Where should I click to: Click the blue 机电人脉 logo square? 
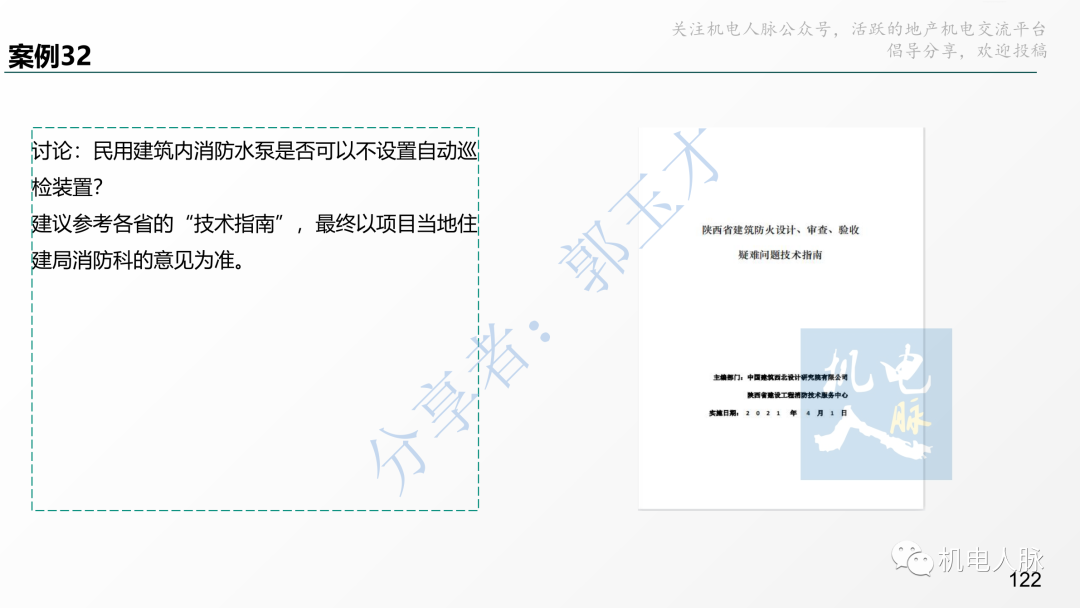[x=876, y=404]
